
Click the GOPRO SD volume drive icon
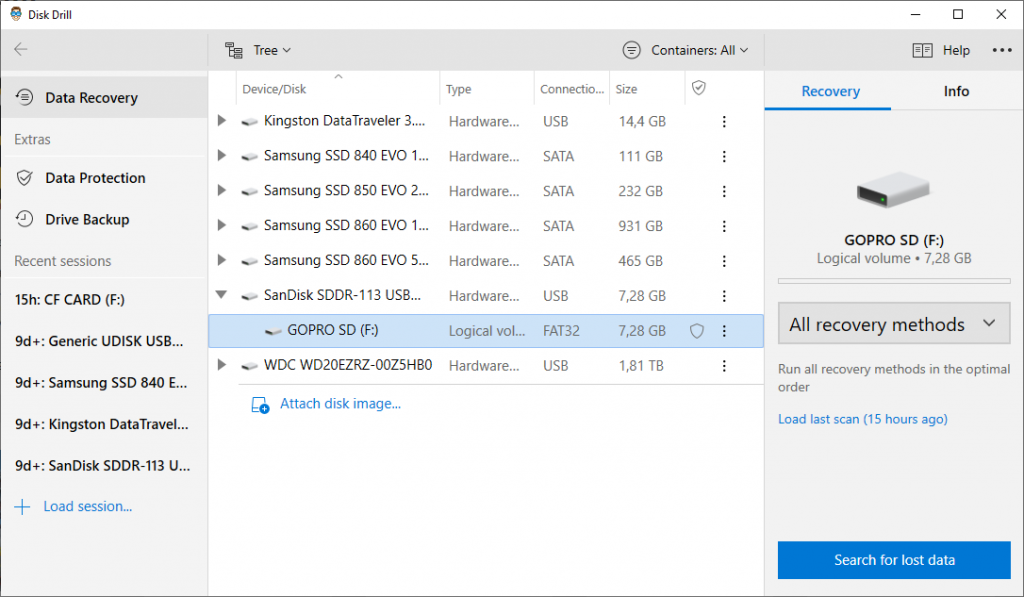273,331
